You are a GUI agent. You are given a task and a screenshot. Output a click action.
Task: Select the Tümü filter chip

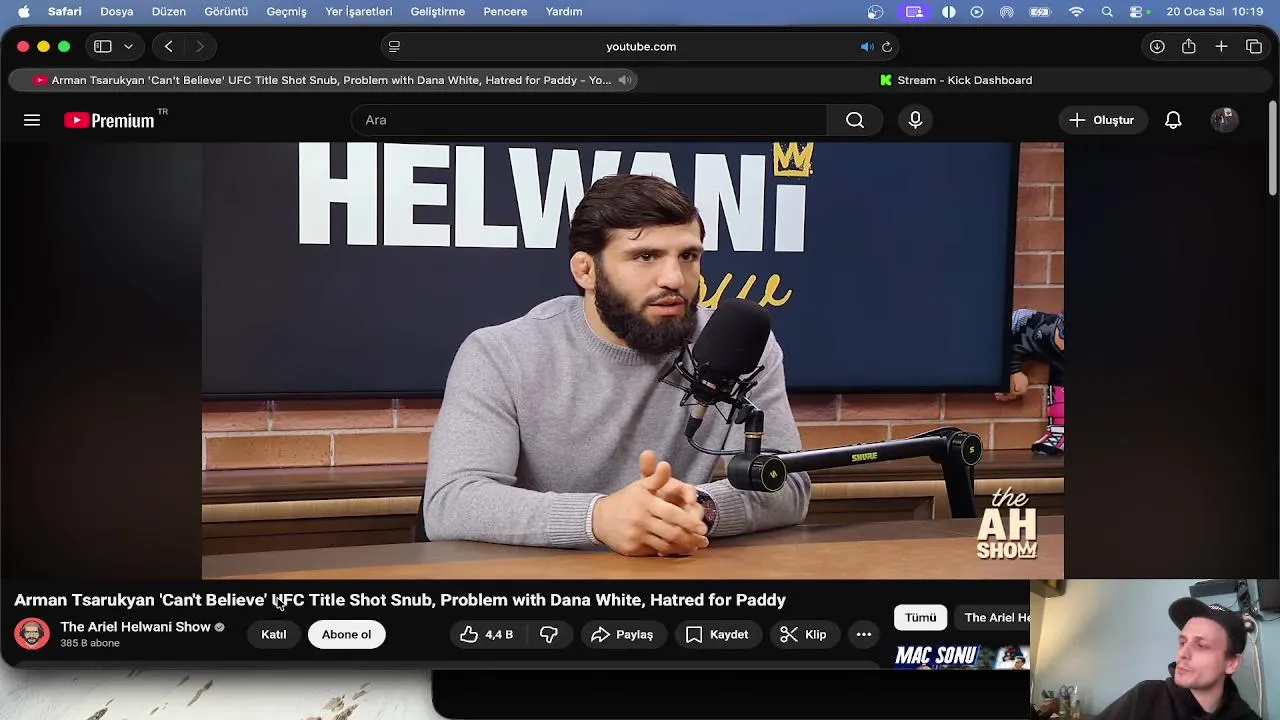pyautogui.click(x=920, y=617)
